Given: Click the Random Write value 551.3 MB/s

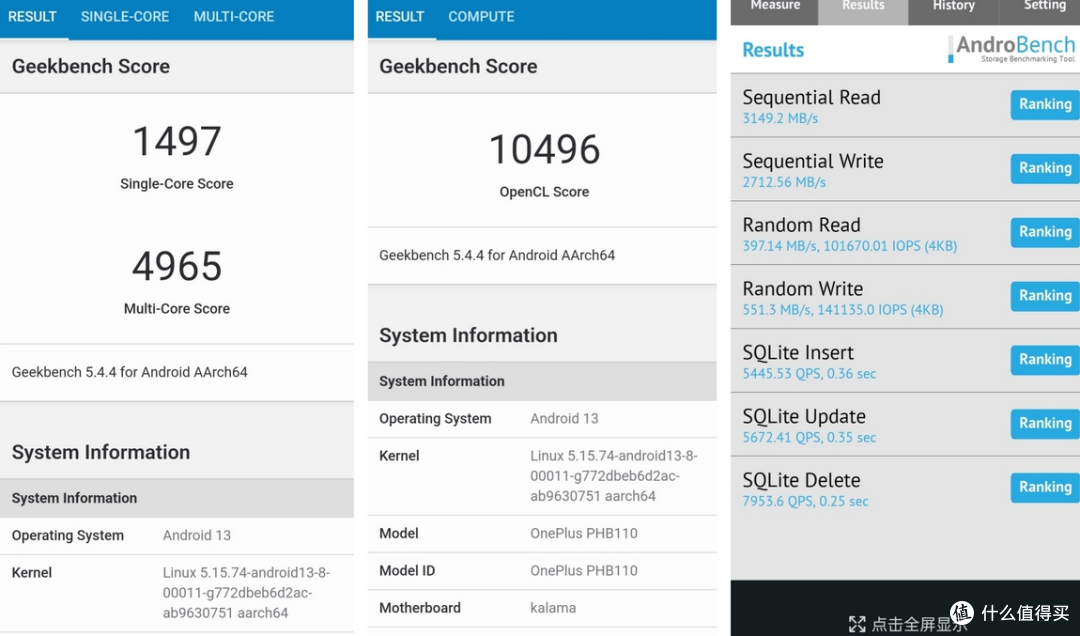Looking at the screenshot, I should pyautogui.click(x=776, y=310).
